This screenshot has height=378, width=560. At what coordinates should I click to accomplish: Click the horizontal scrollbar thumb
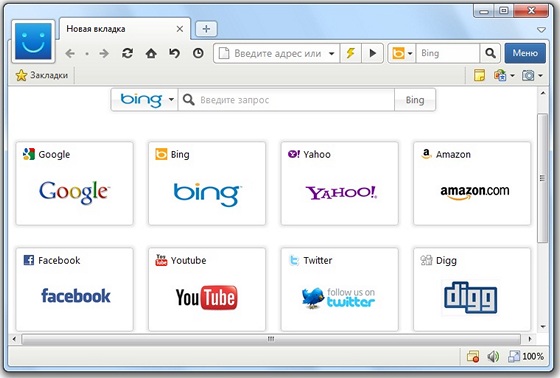coord(271,338)
